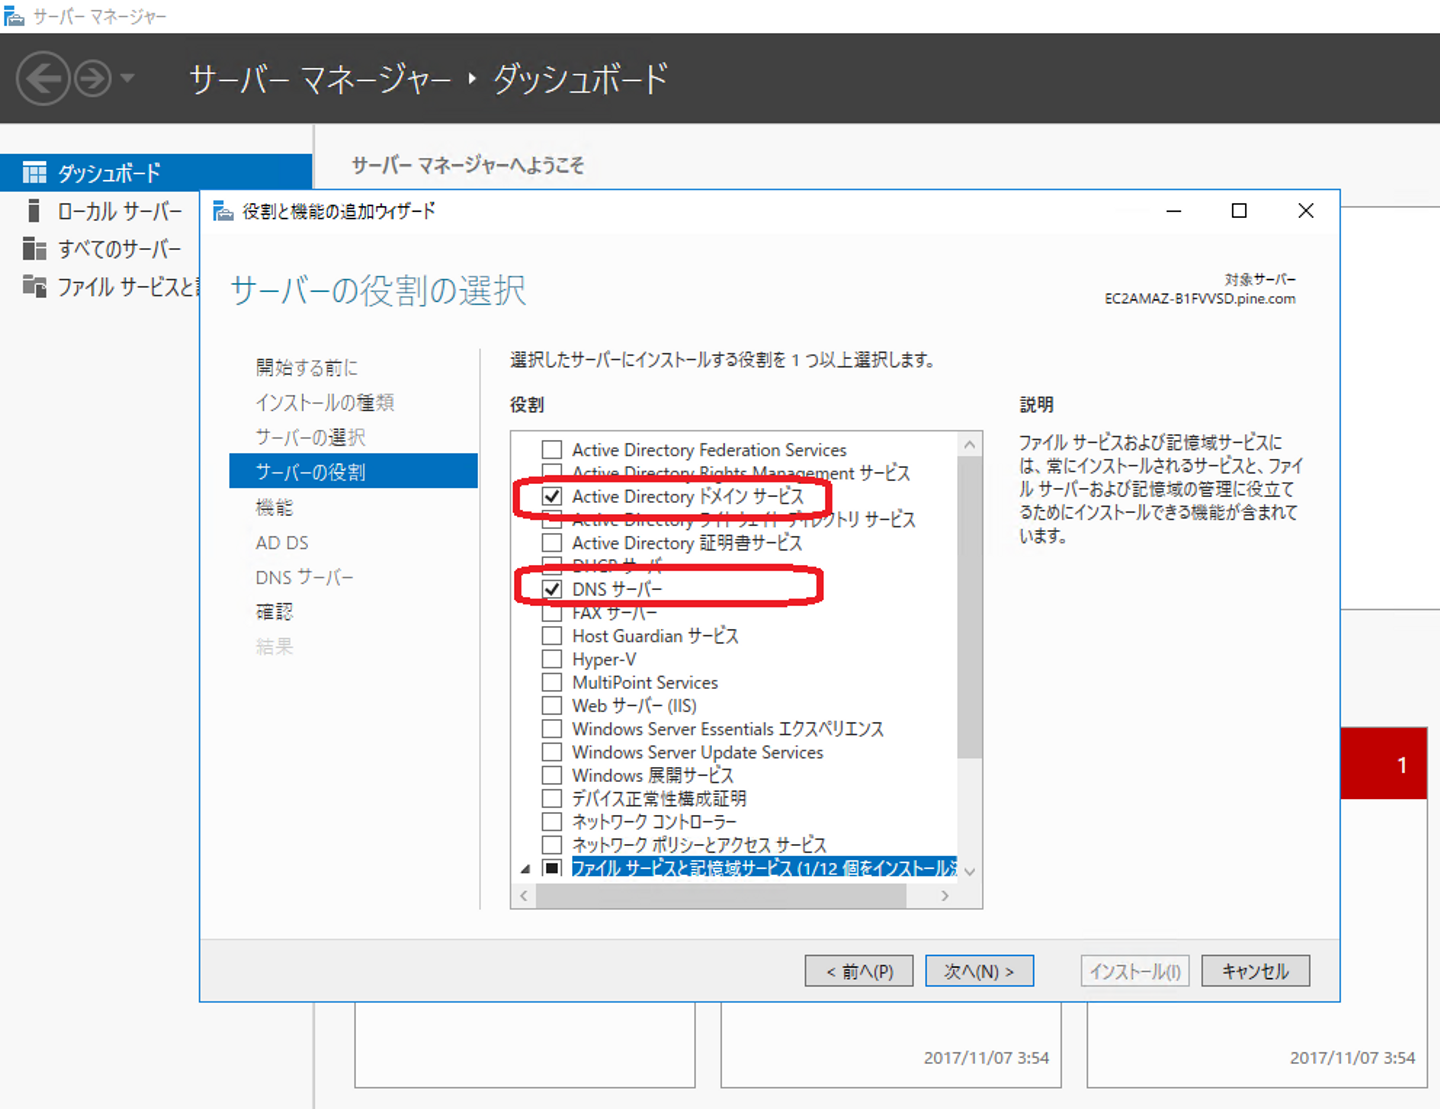Uncheck Active Directory ドメイン サービス
The width and height of the screenshot is (1440, 1109).
pyautogui.click(x=552, y=496)
